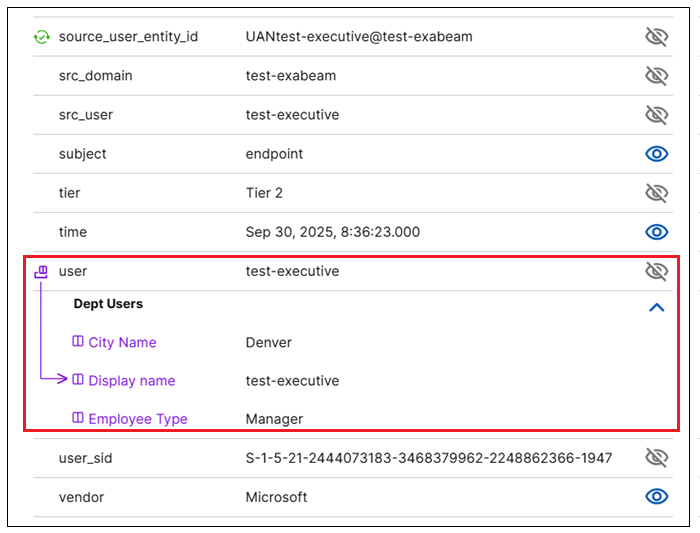This screenshot has width=700, height=533.
Task: Click the icon next to Display name
Action: pos(78,381)
